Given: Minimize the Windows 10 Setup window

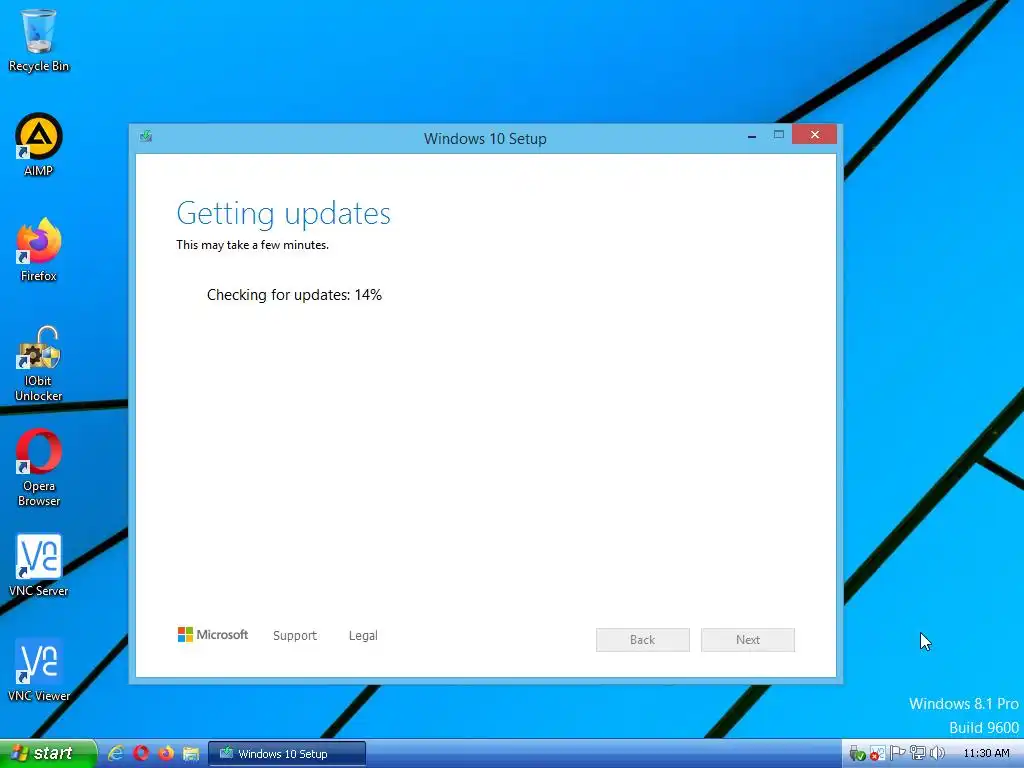Looking at the screenshot, I should [752, 135].
